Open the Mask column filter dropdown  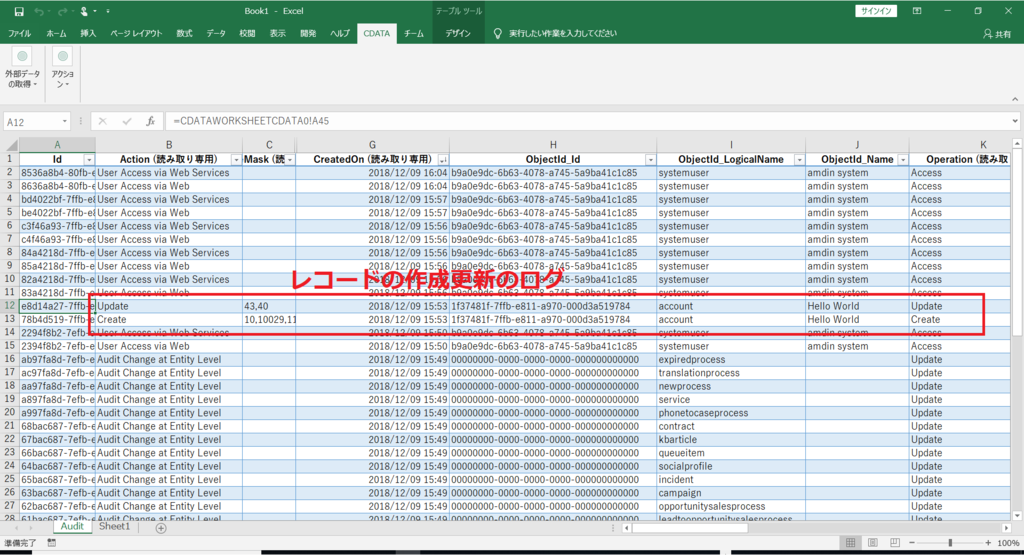click(290, 160)
